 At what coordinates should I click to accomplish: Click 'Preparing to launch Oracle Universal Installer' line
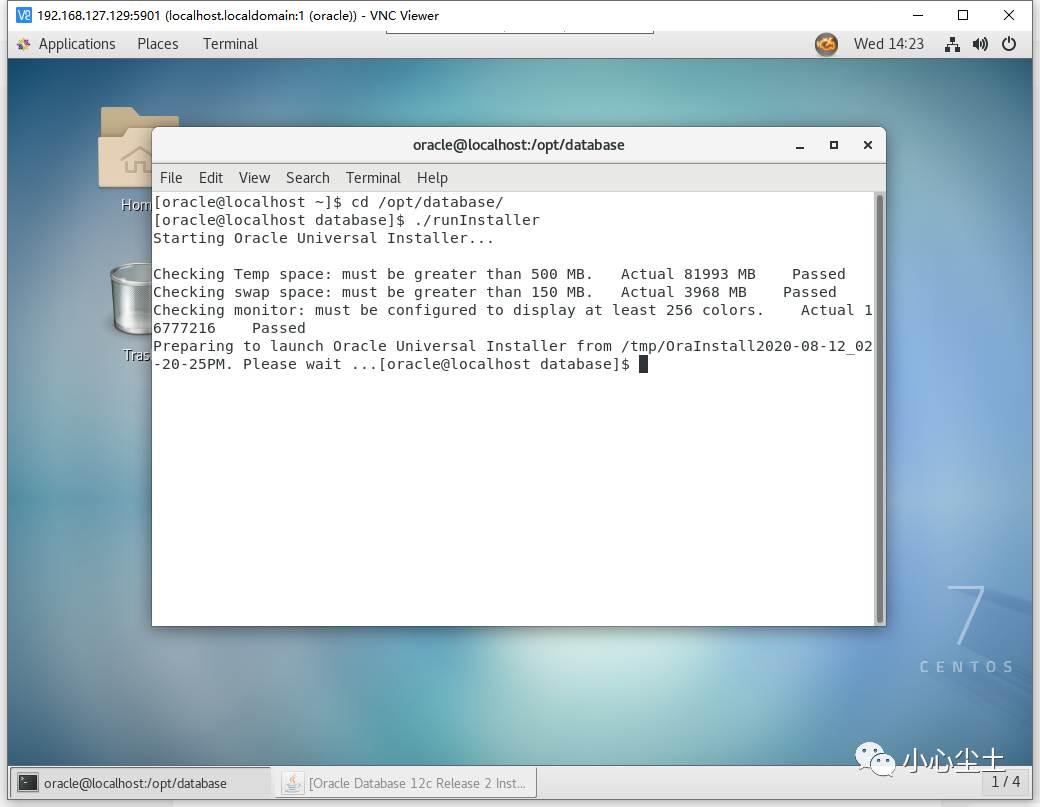point(511,346)
